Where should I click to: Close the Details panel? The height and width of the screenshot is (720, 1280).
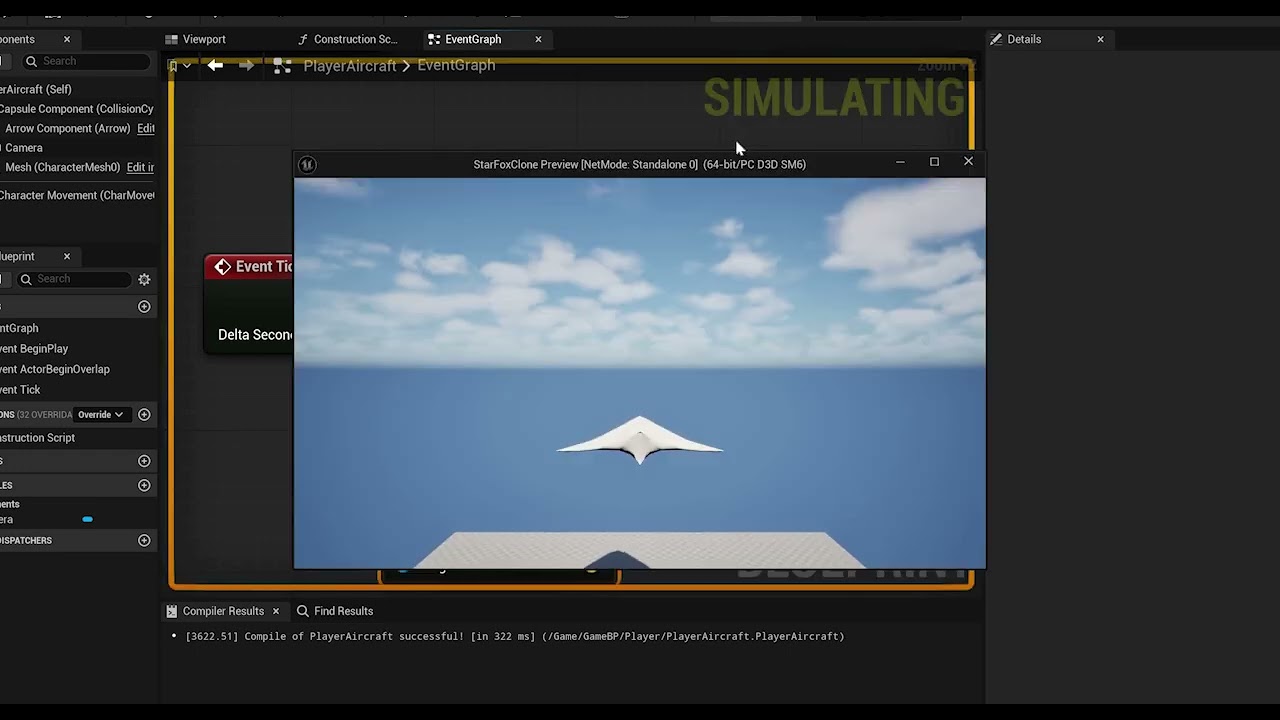point(1100,39)
